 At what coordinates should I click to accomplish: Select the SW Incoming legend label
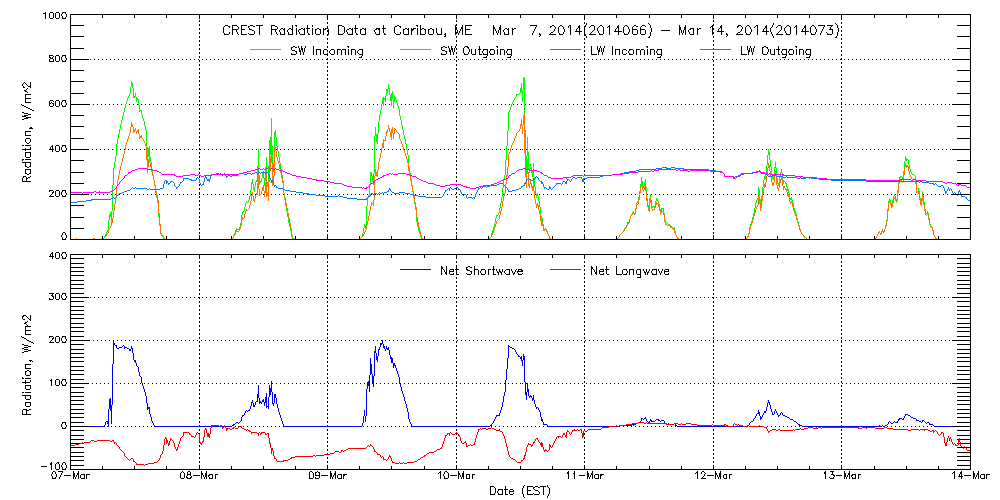(326, 51)
